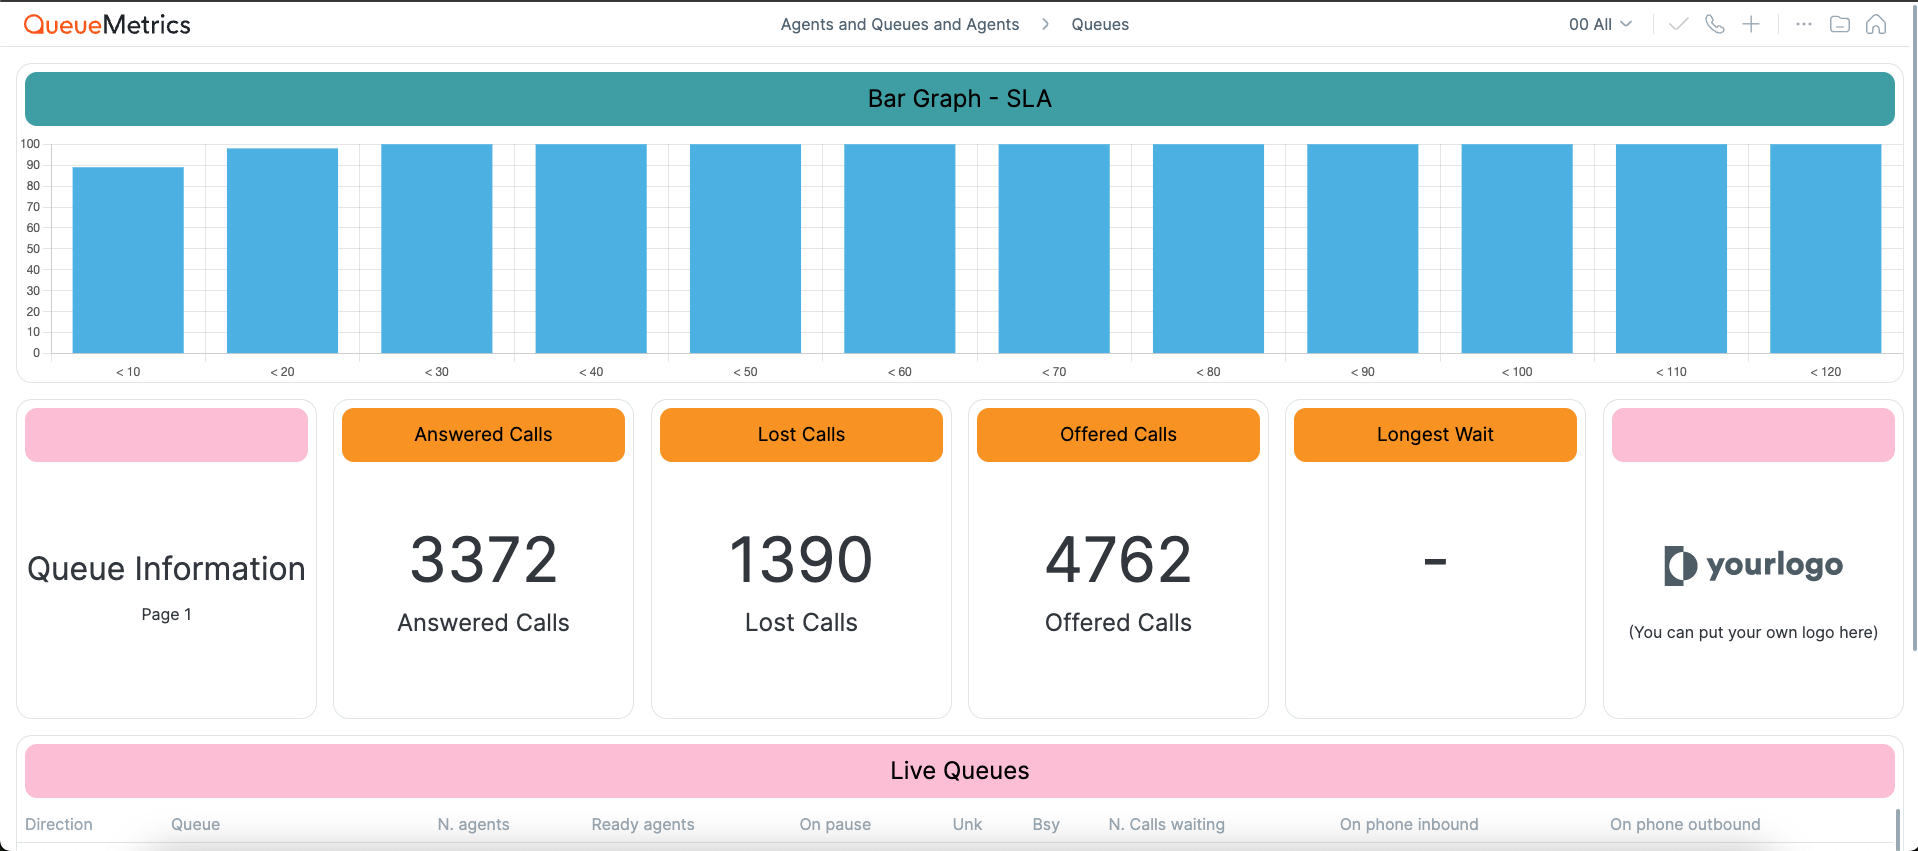
Task: Click the 3372 answered calls value
Action: coord(483,560)
